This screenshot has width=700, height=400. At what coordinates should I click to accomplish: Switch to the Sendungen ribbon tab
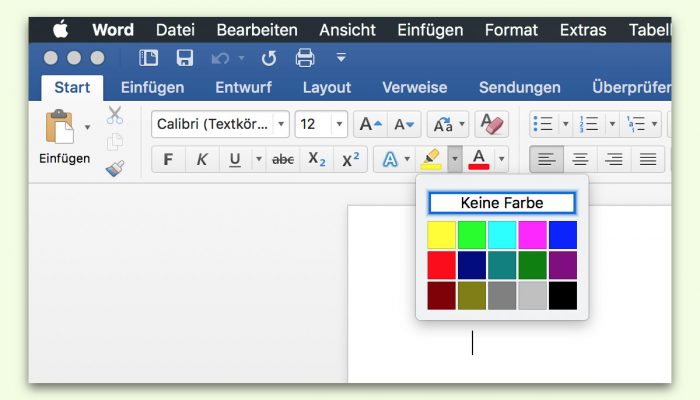(x=520, y=88)
